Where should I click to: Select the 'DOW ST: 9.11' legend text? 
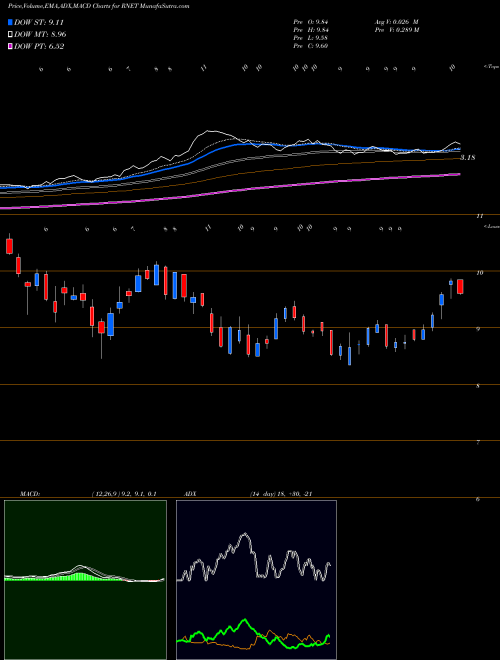coord(39,22)
